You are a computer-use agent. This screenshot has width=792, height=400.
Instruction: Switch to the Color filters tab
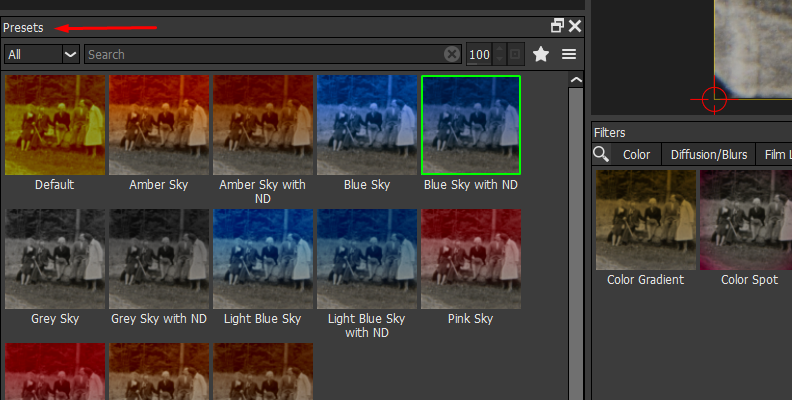[x=636, y=154]
